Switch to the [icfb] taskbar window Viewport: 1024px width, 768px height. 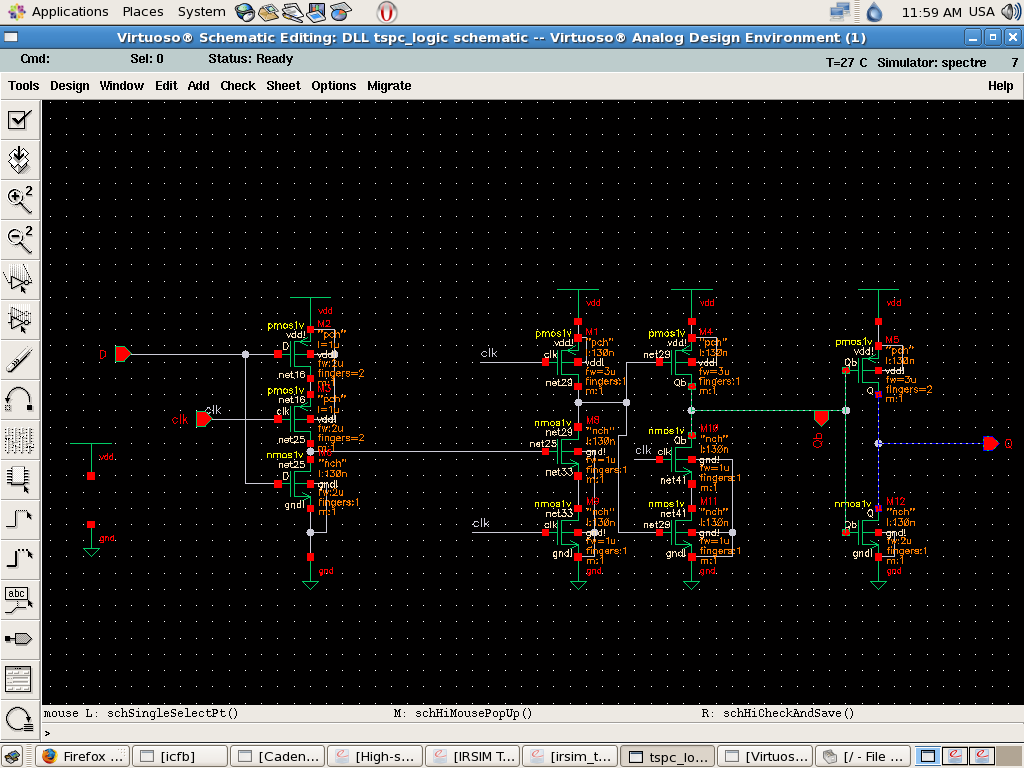(x=180, y=756)
